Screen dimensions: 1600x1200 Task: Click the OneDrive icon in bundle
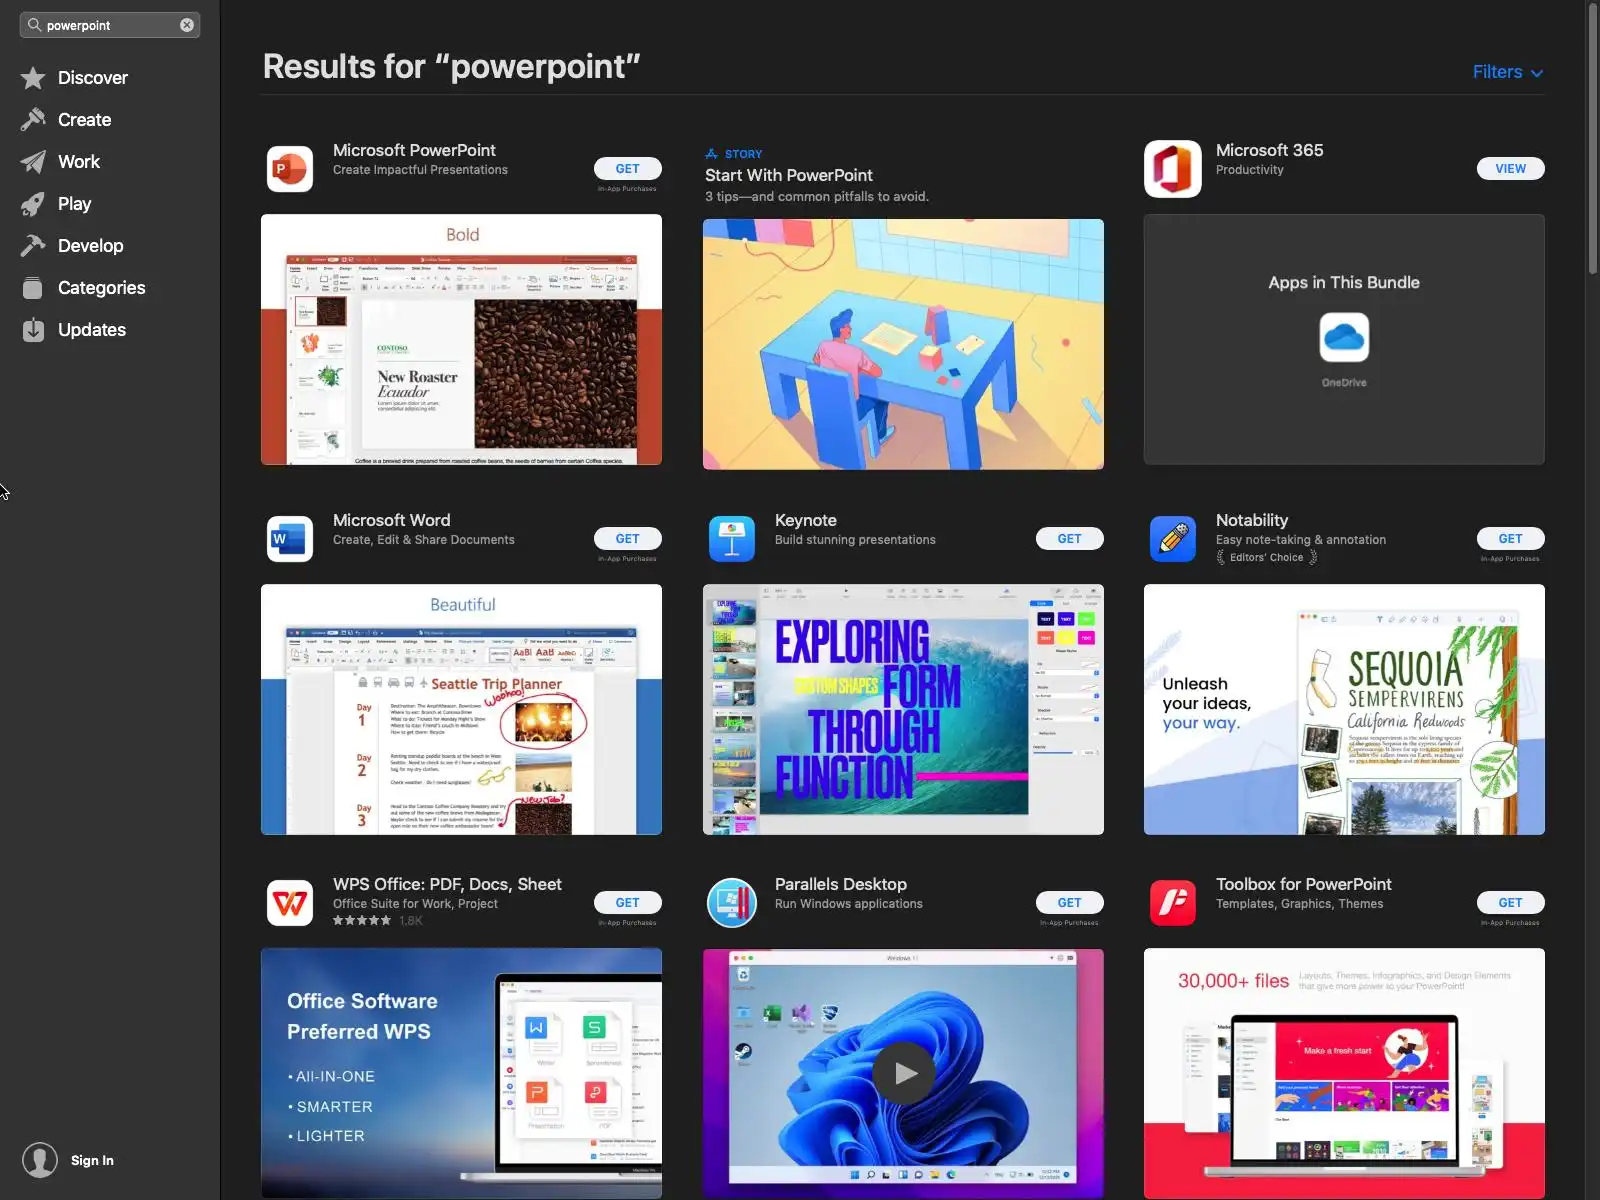pyautogui.click(x=1344, y=337)
